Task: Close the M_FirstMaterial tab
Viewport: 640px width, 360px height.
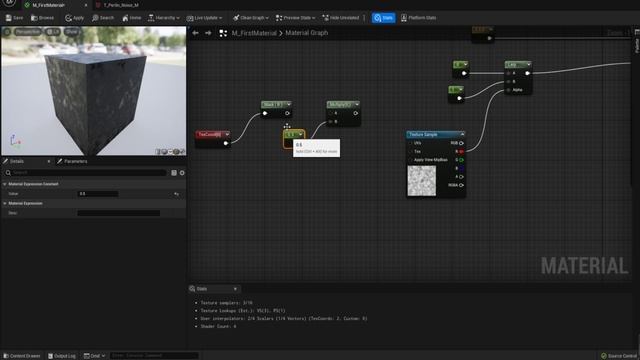Action: point(86,5)
